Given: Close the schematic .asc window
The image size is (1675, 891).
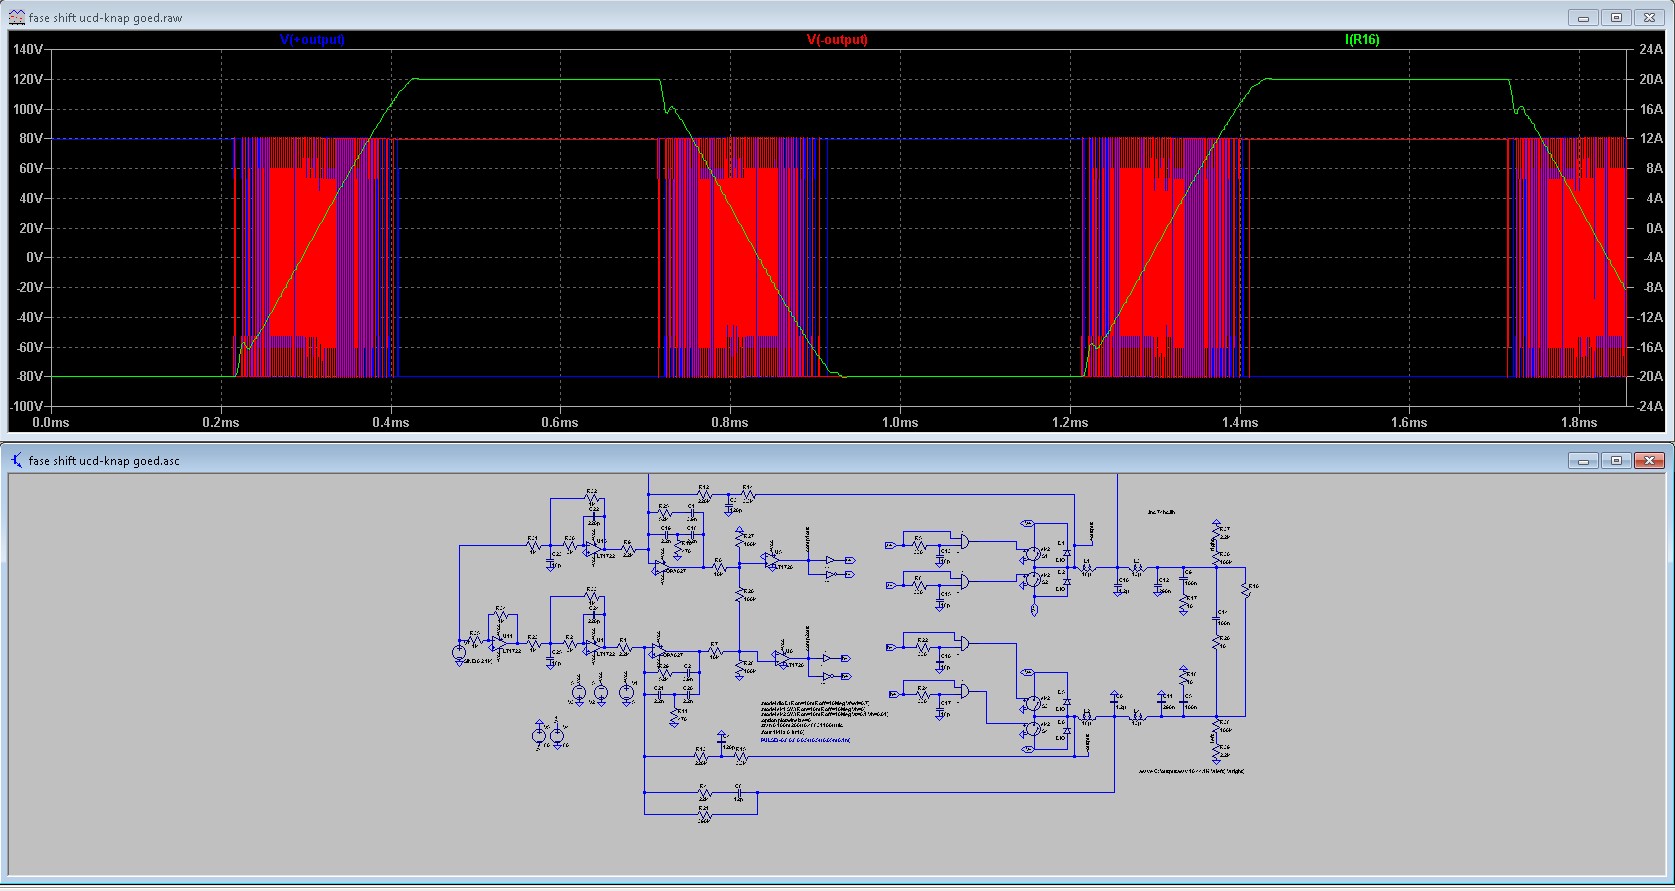Looking at the screenshot, I should click(1649, 460).
